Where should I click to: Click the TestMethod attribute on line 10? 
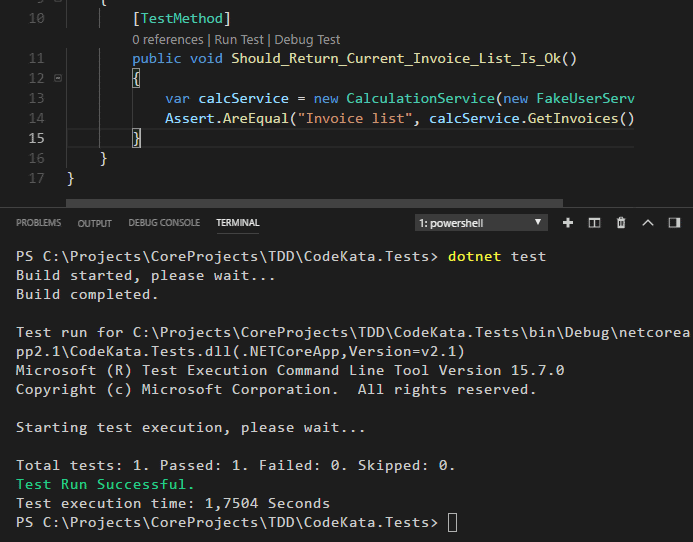pos(182,19)
